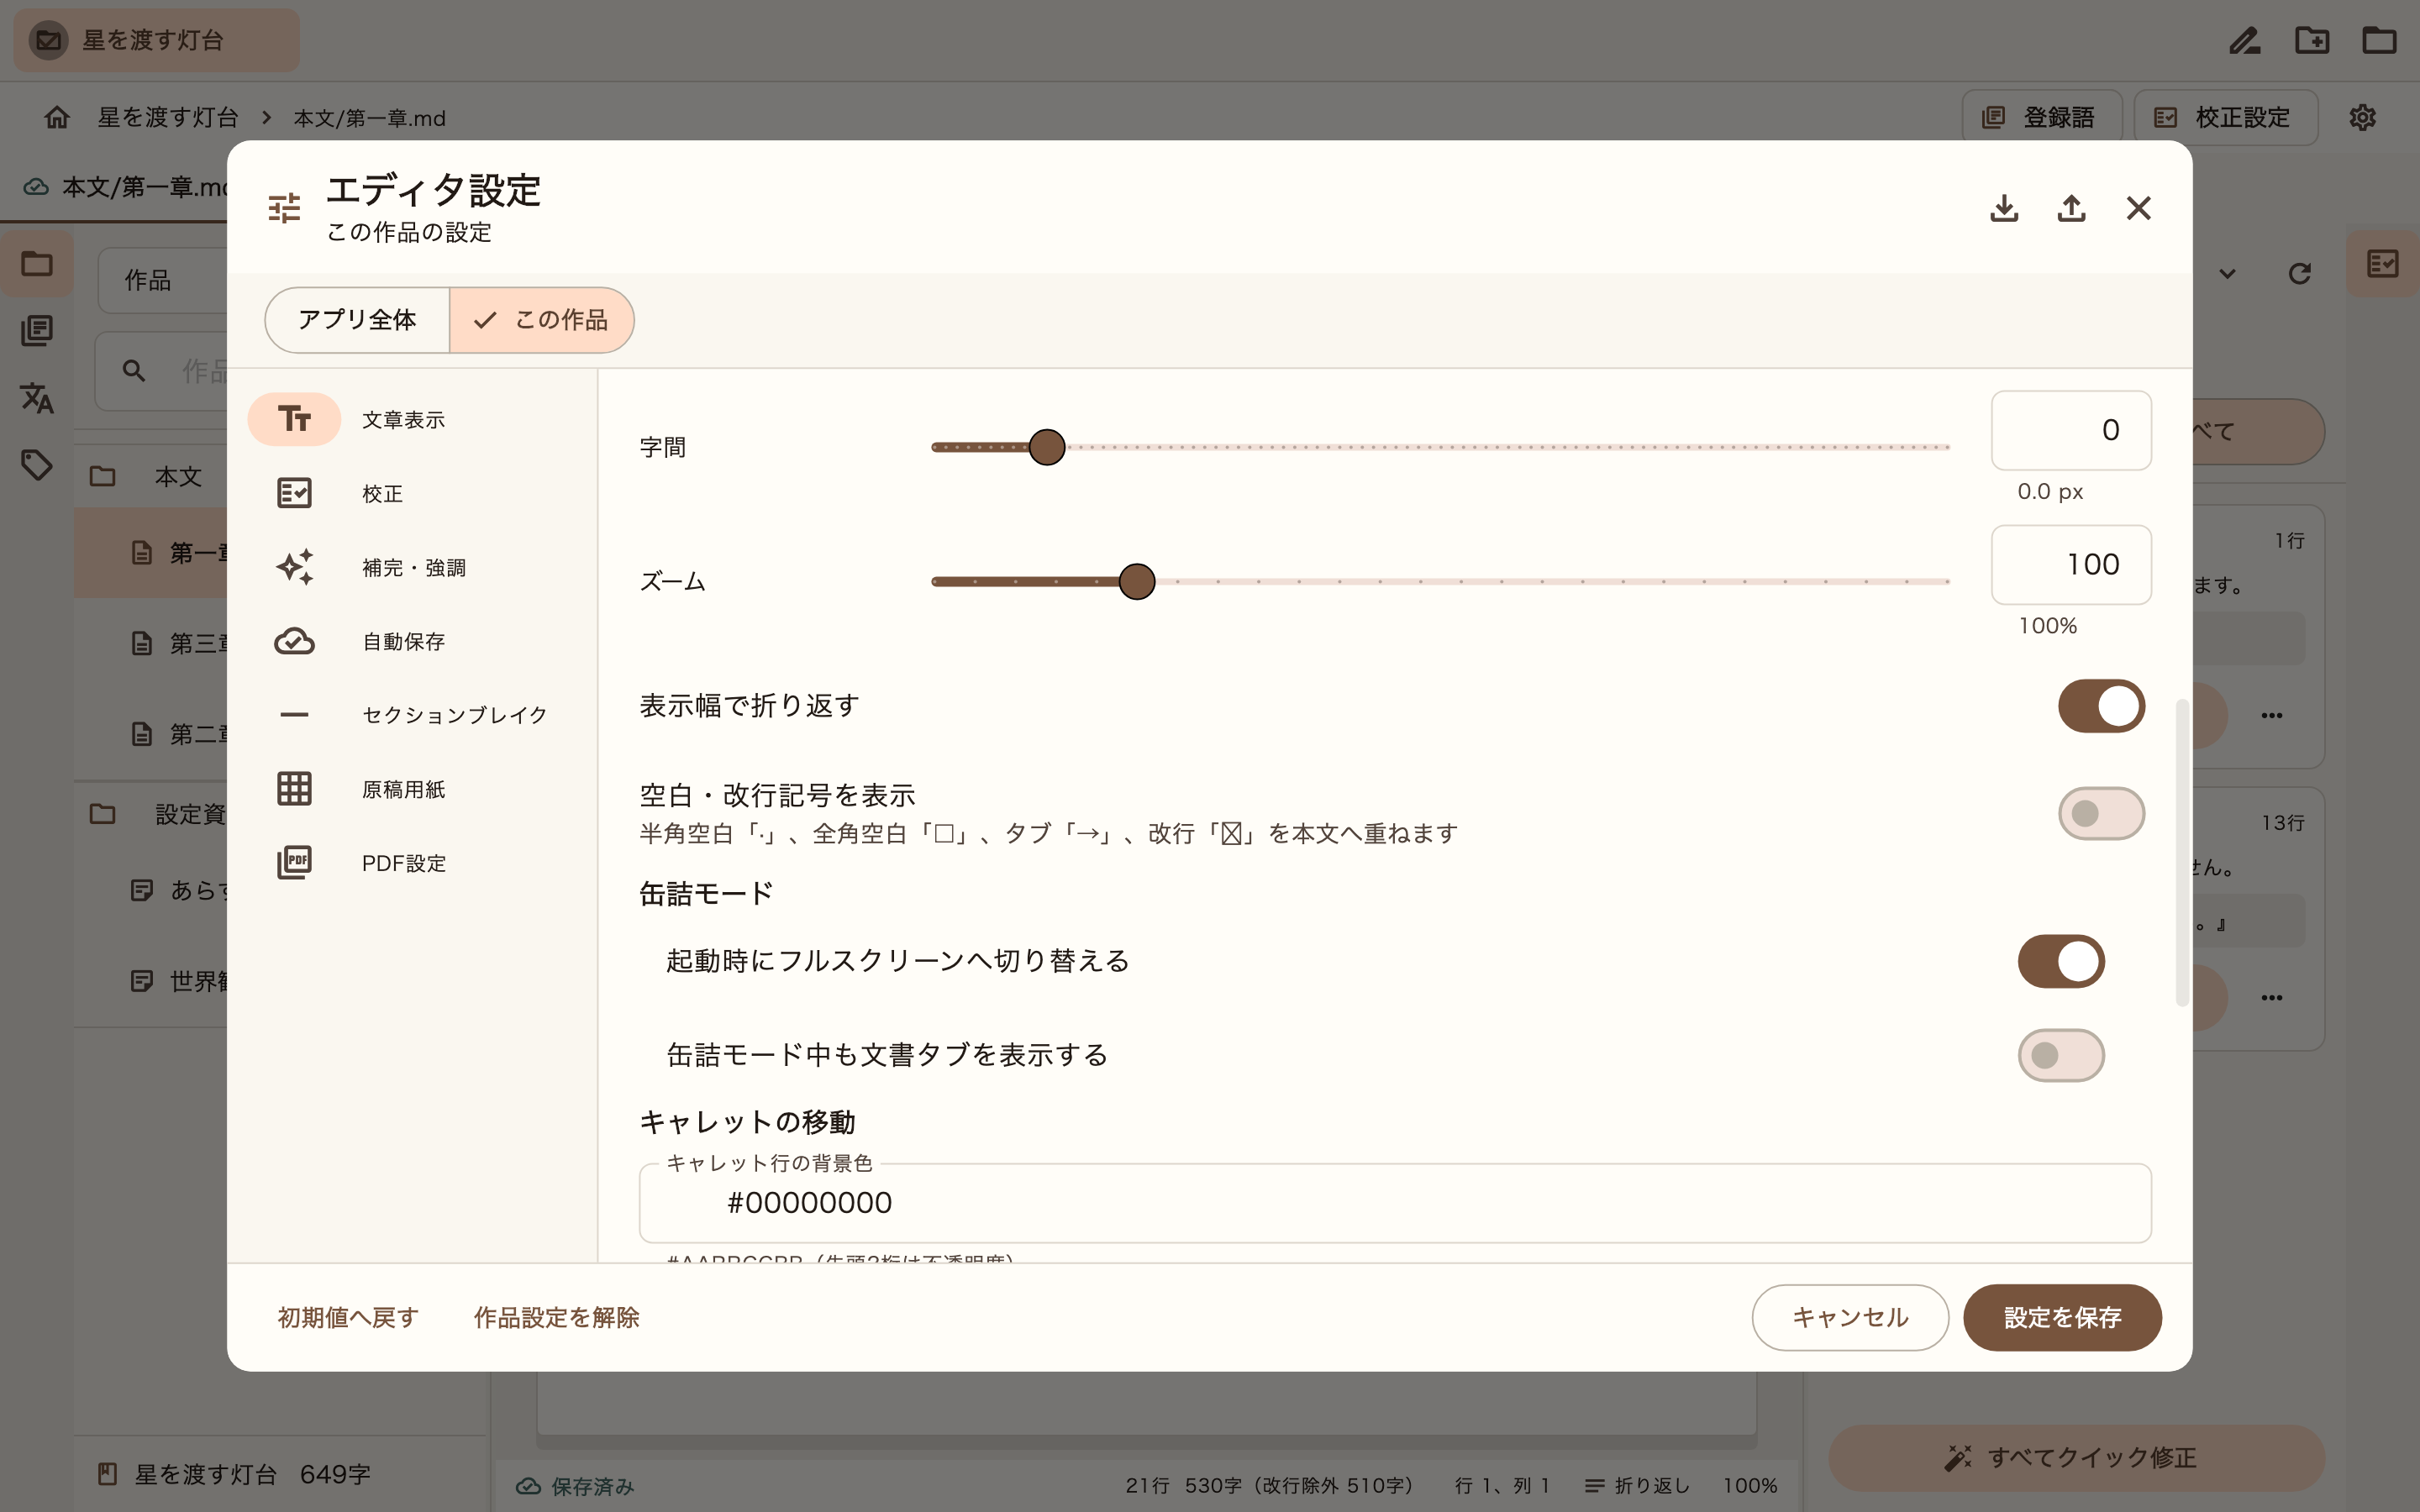Click the settings import download icon

pyautogui.click(x=2003, y=208)
